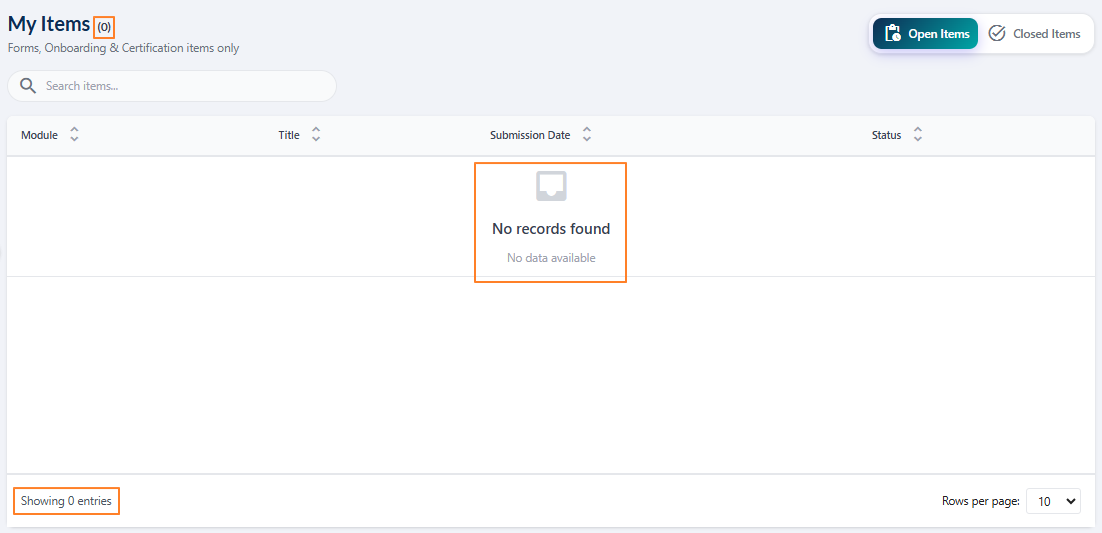Toggle sort arrows next to Module
This screenshot has height=533, width=1102.
(74, 135)
